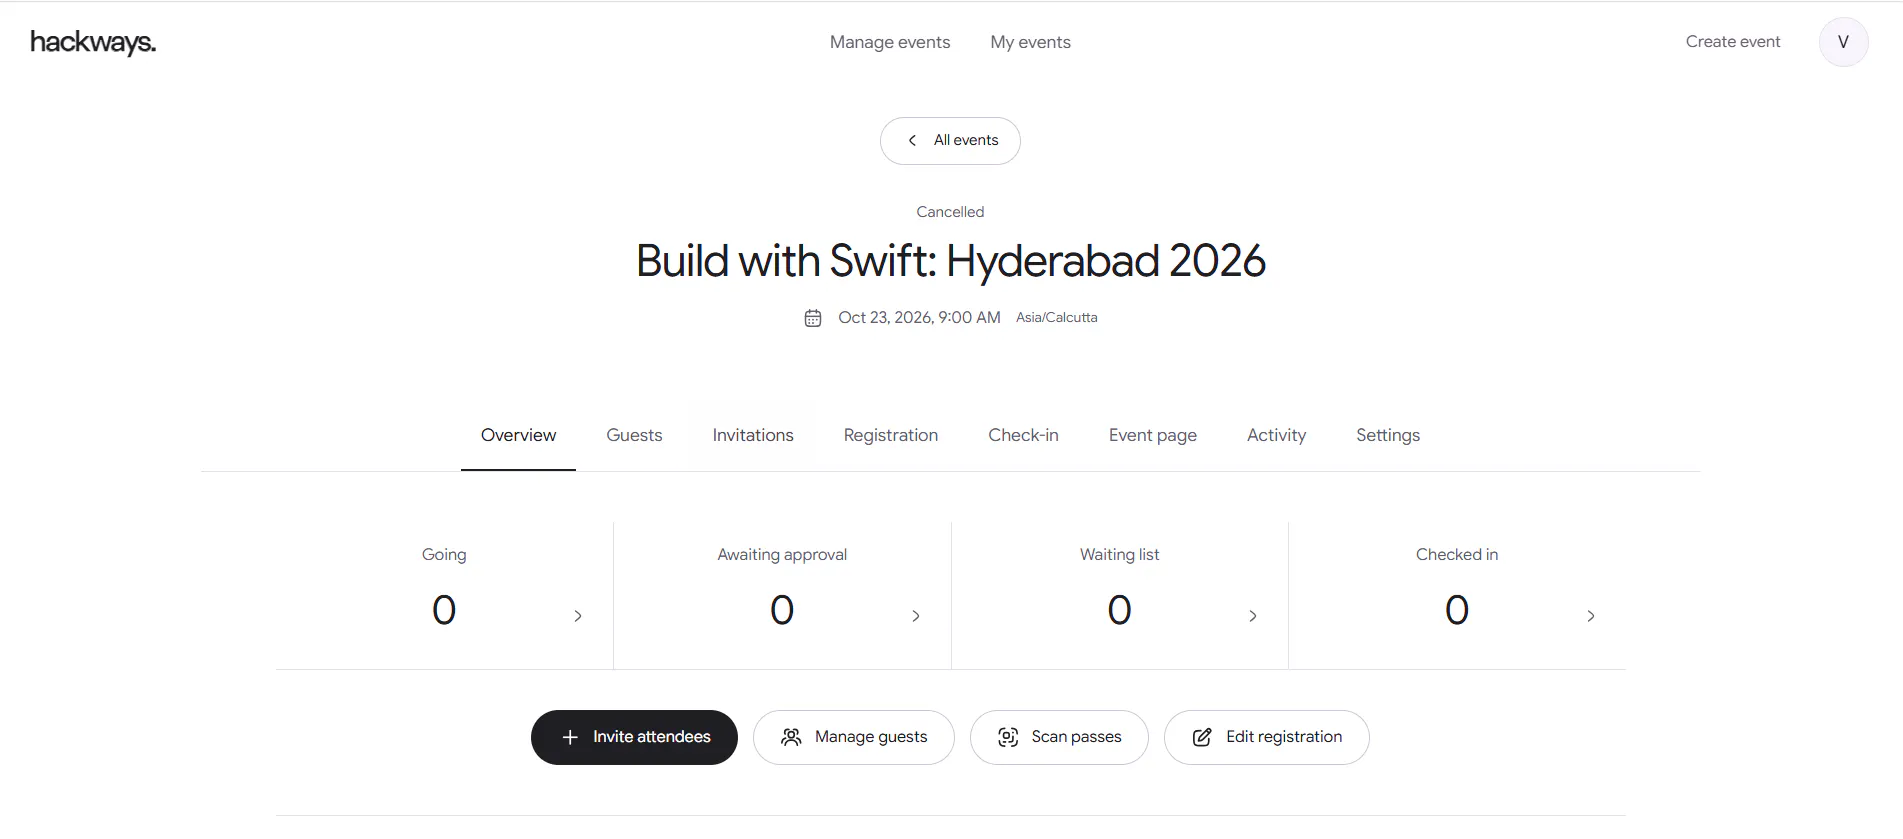This screenshot has height=839, width=1903.
Task: Click the All events text
Action: point(966,141)
